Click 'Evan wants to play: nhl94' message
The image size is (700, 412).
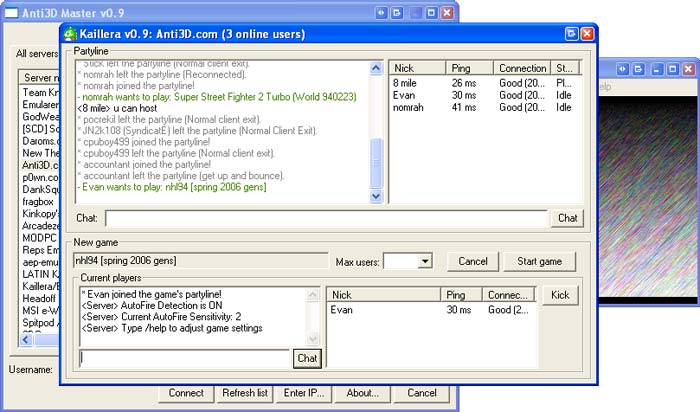[171, 187]
